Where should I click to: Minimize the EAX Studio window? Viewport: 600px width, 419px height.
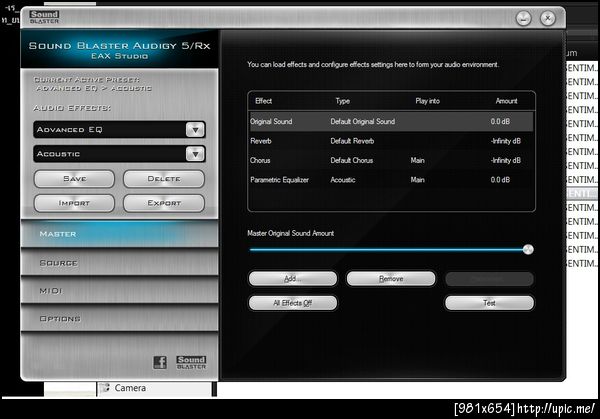(523, 18)
